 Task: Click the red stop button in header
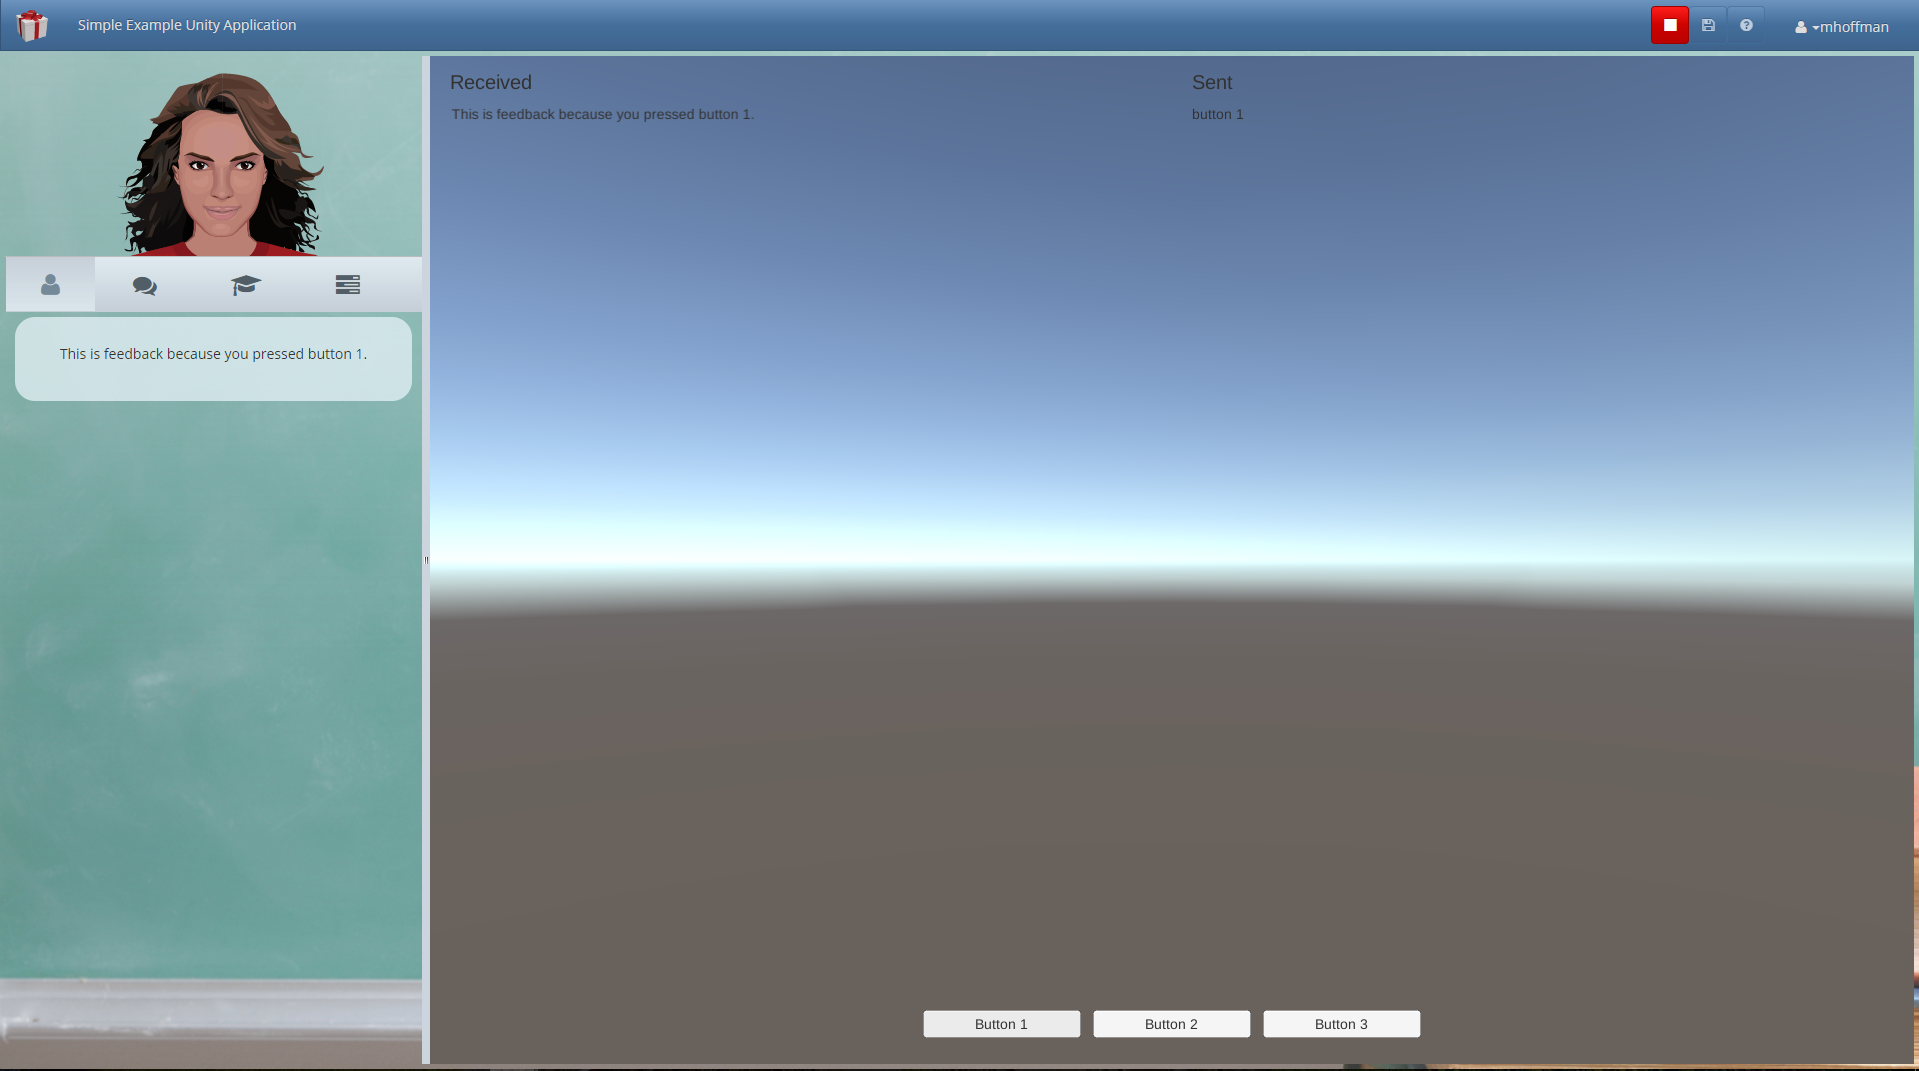click(x=1669, y=25)
